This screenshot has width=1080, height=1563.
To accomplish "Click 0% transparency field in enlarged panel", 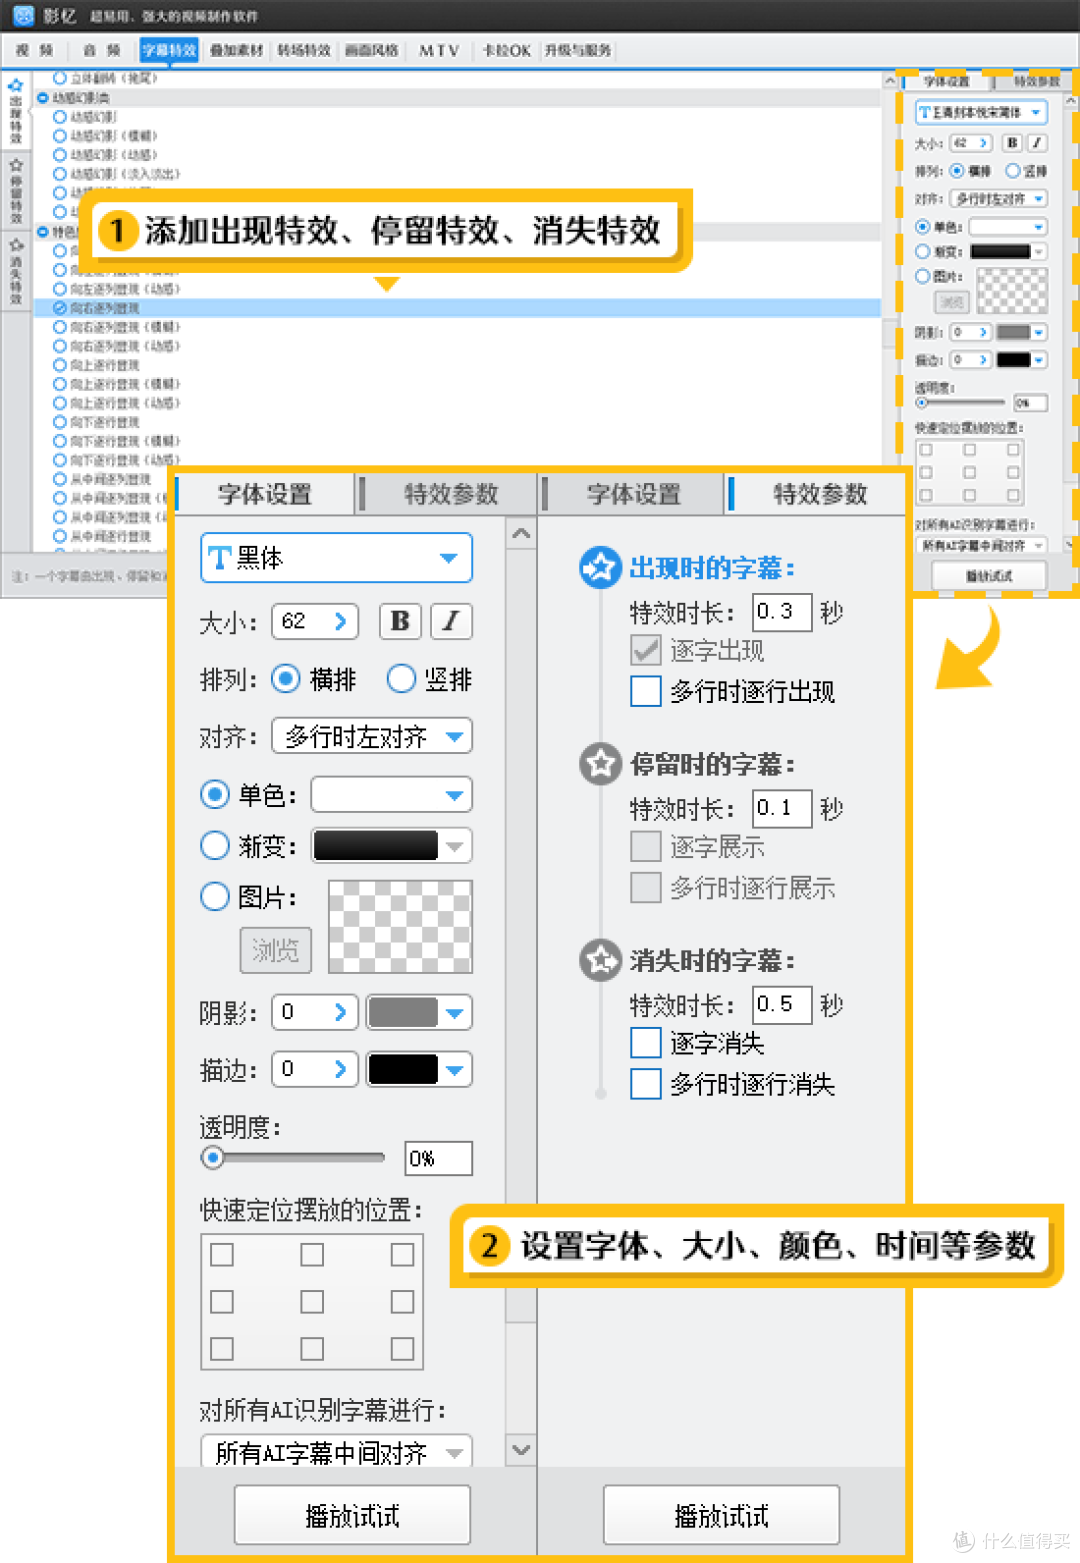I will point(438,1158).
